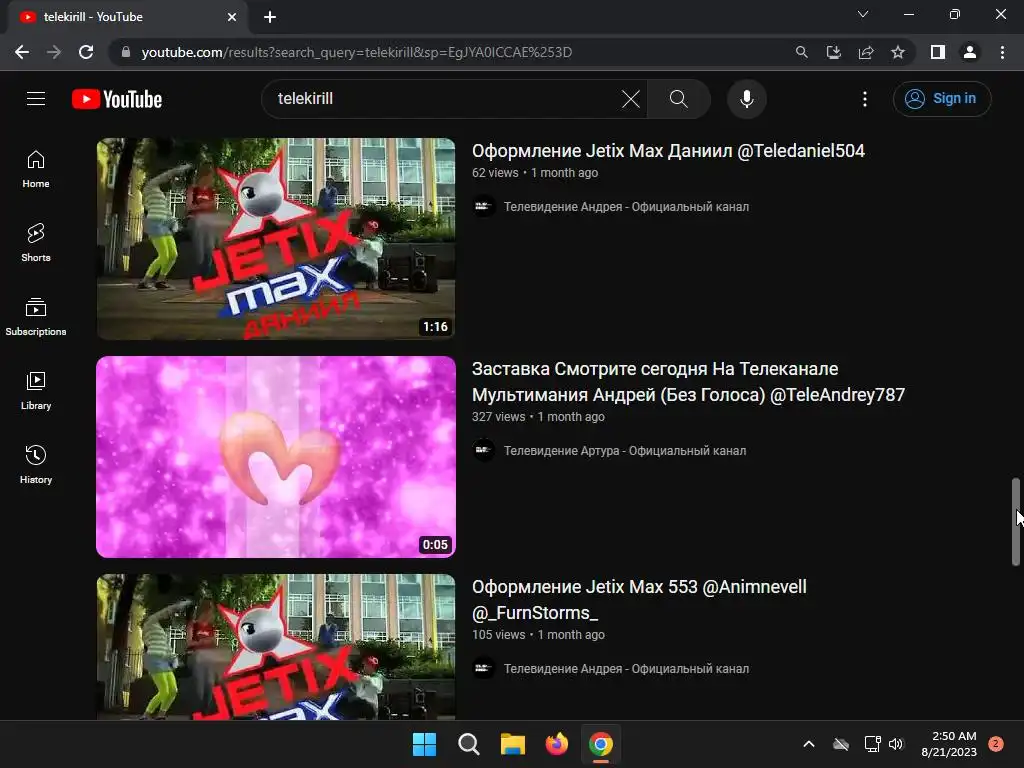Image resolution: width=1024 pixels, height=768 pixels.
Task: Open the Windows Start menu
Action: click(424, 744)
